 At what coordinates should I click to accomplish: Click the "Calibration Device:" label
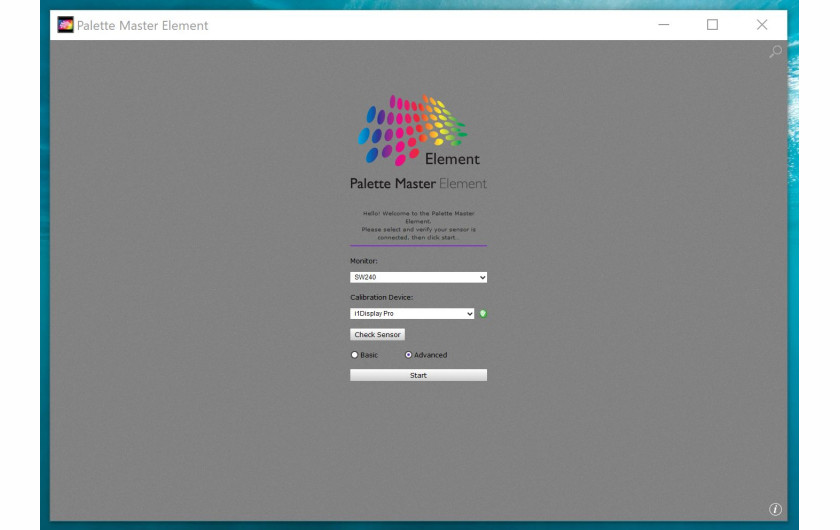pyautogui.click(x=381, y=297)
